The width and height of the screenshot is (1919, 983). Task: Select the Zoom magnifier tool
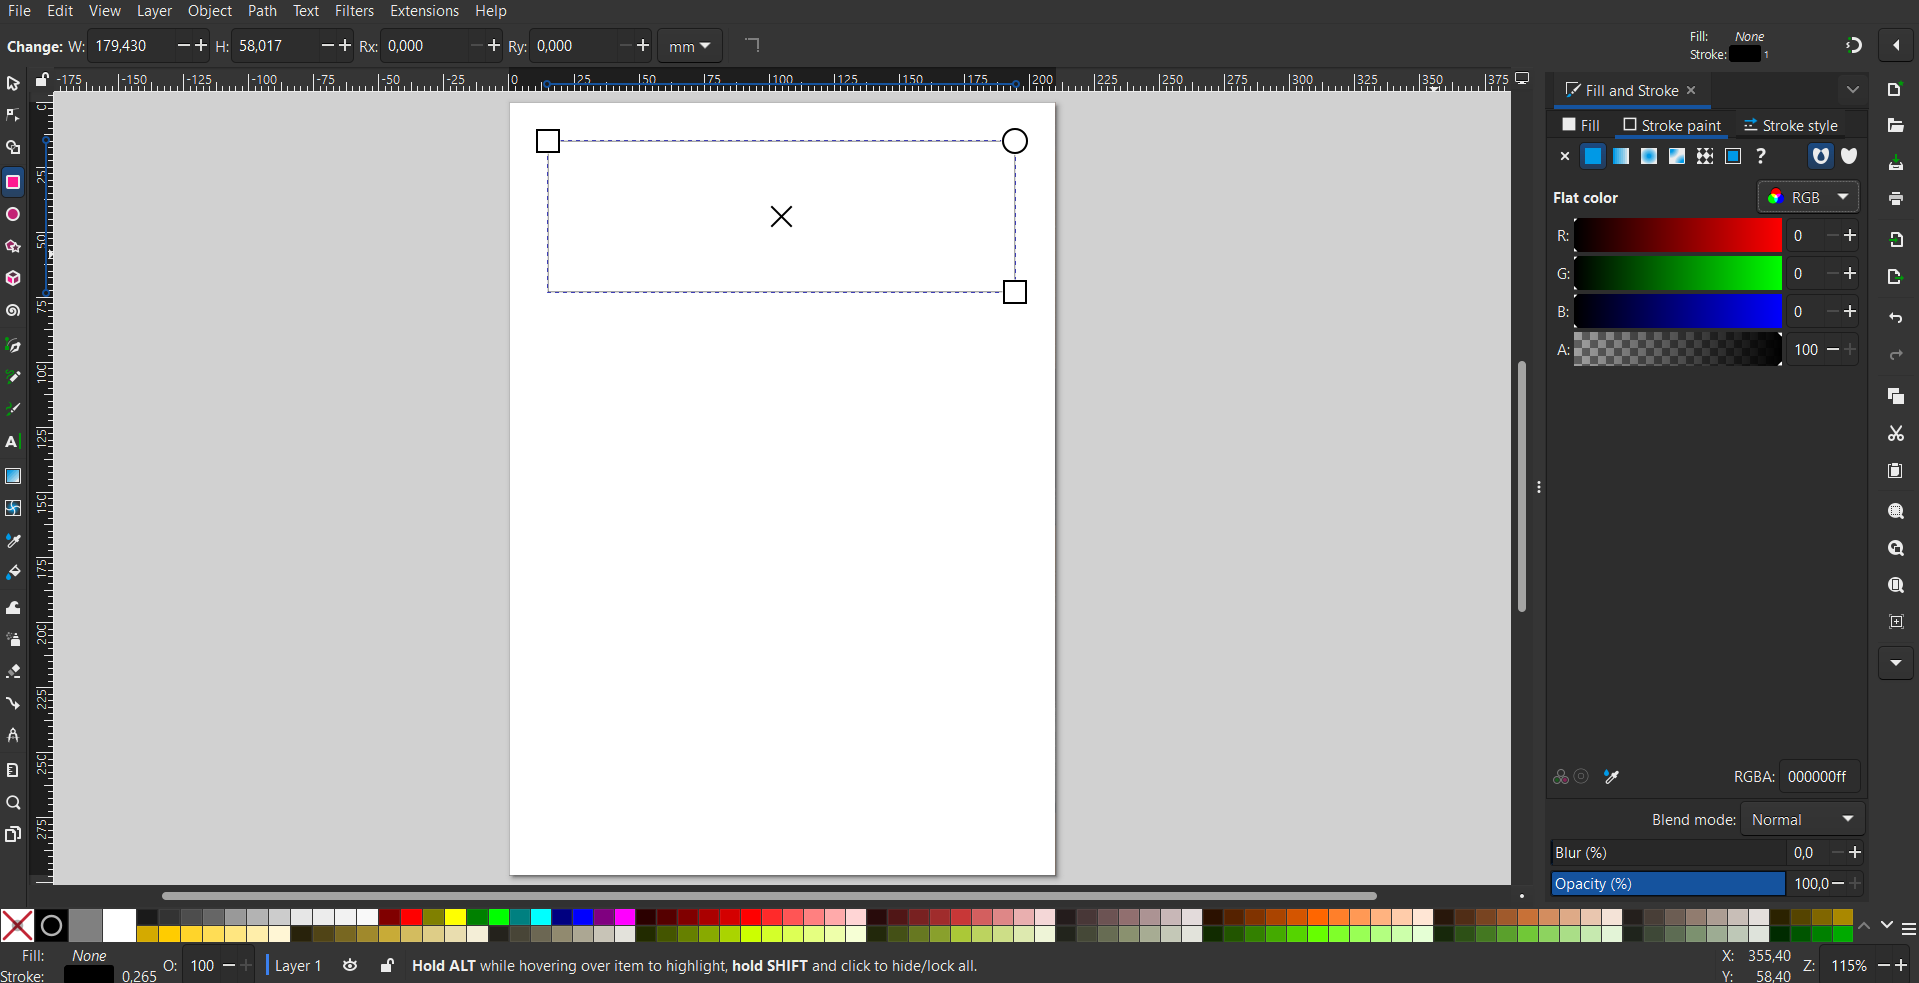click(13, 803)
